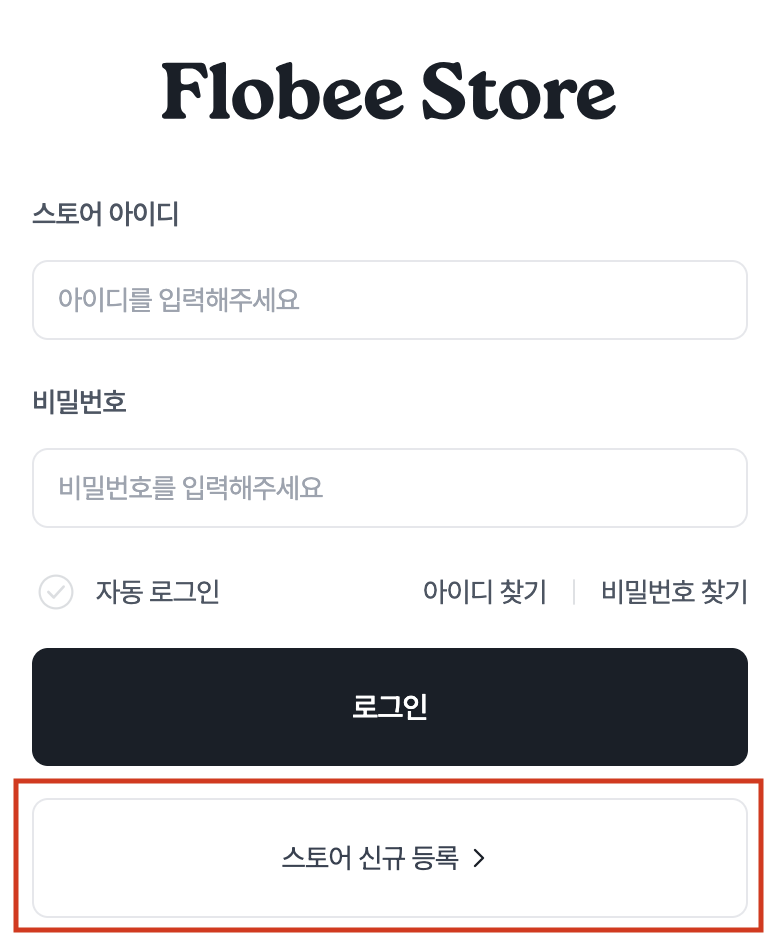Click the dark login submit button

[389, 706]
